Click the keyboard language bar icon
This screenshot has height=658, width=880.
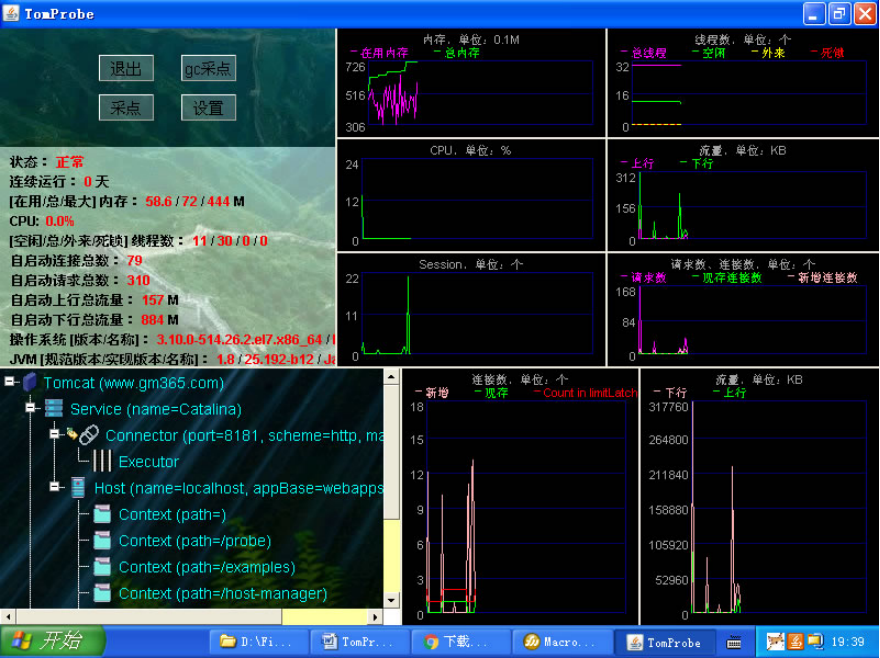(734, 642)
